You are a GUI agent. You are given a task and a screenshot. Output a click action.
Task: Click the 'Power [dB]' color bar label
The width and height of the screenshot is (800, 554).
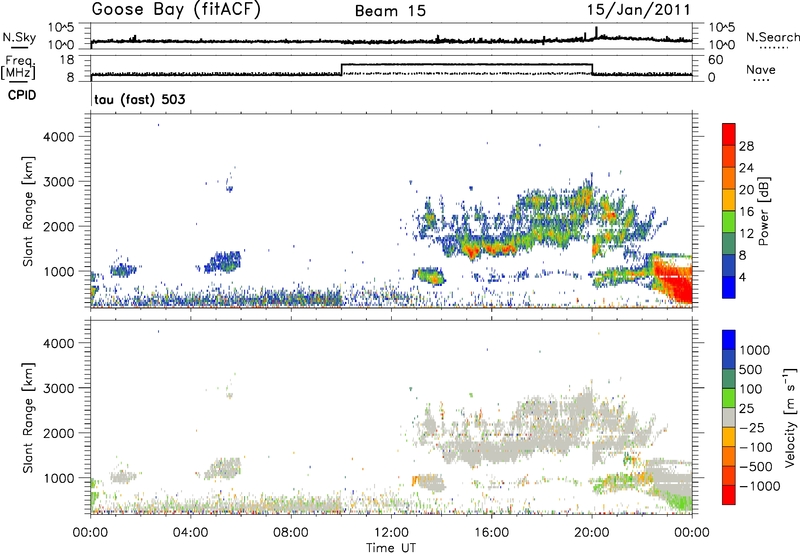tap(763, 211)
